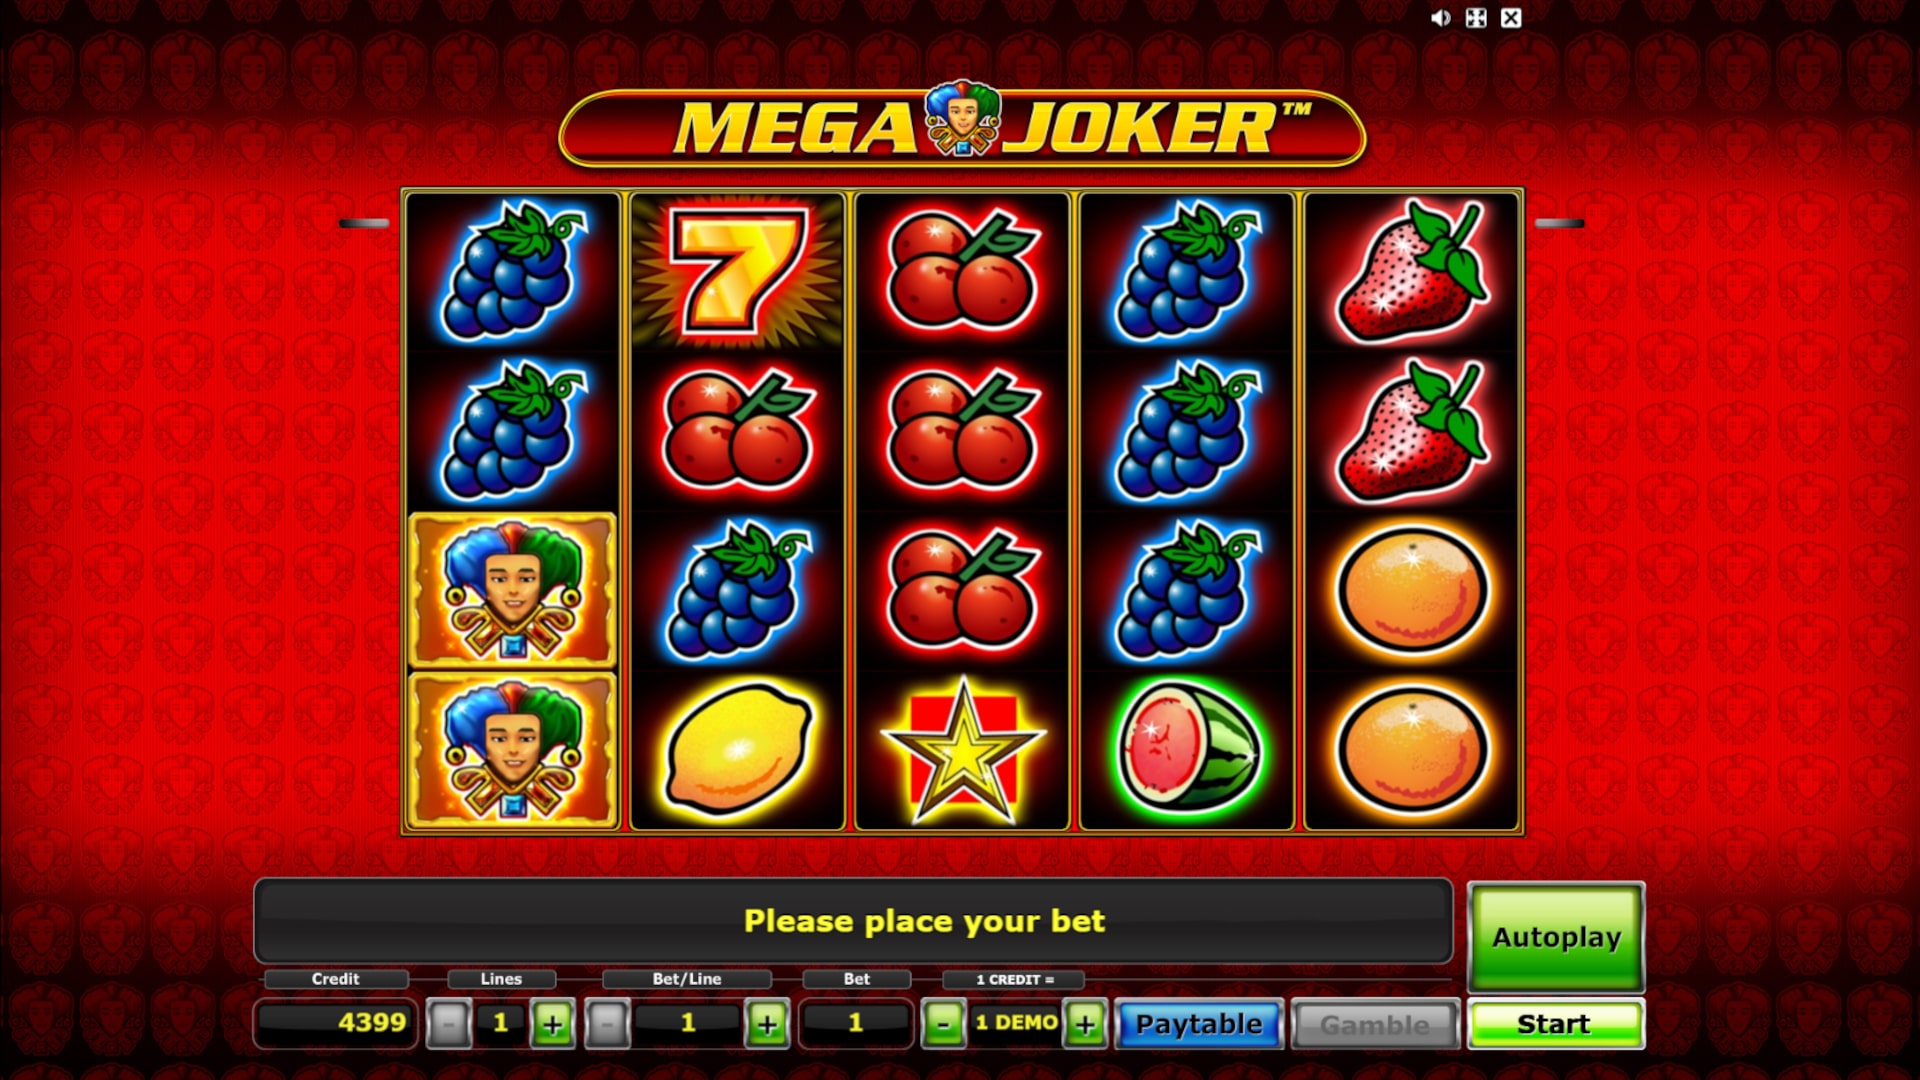Mute the game sound speaker icon
This screenshot has height=1080, width=1920.
pyautogui.click(x=1440, y=18)
